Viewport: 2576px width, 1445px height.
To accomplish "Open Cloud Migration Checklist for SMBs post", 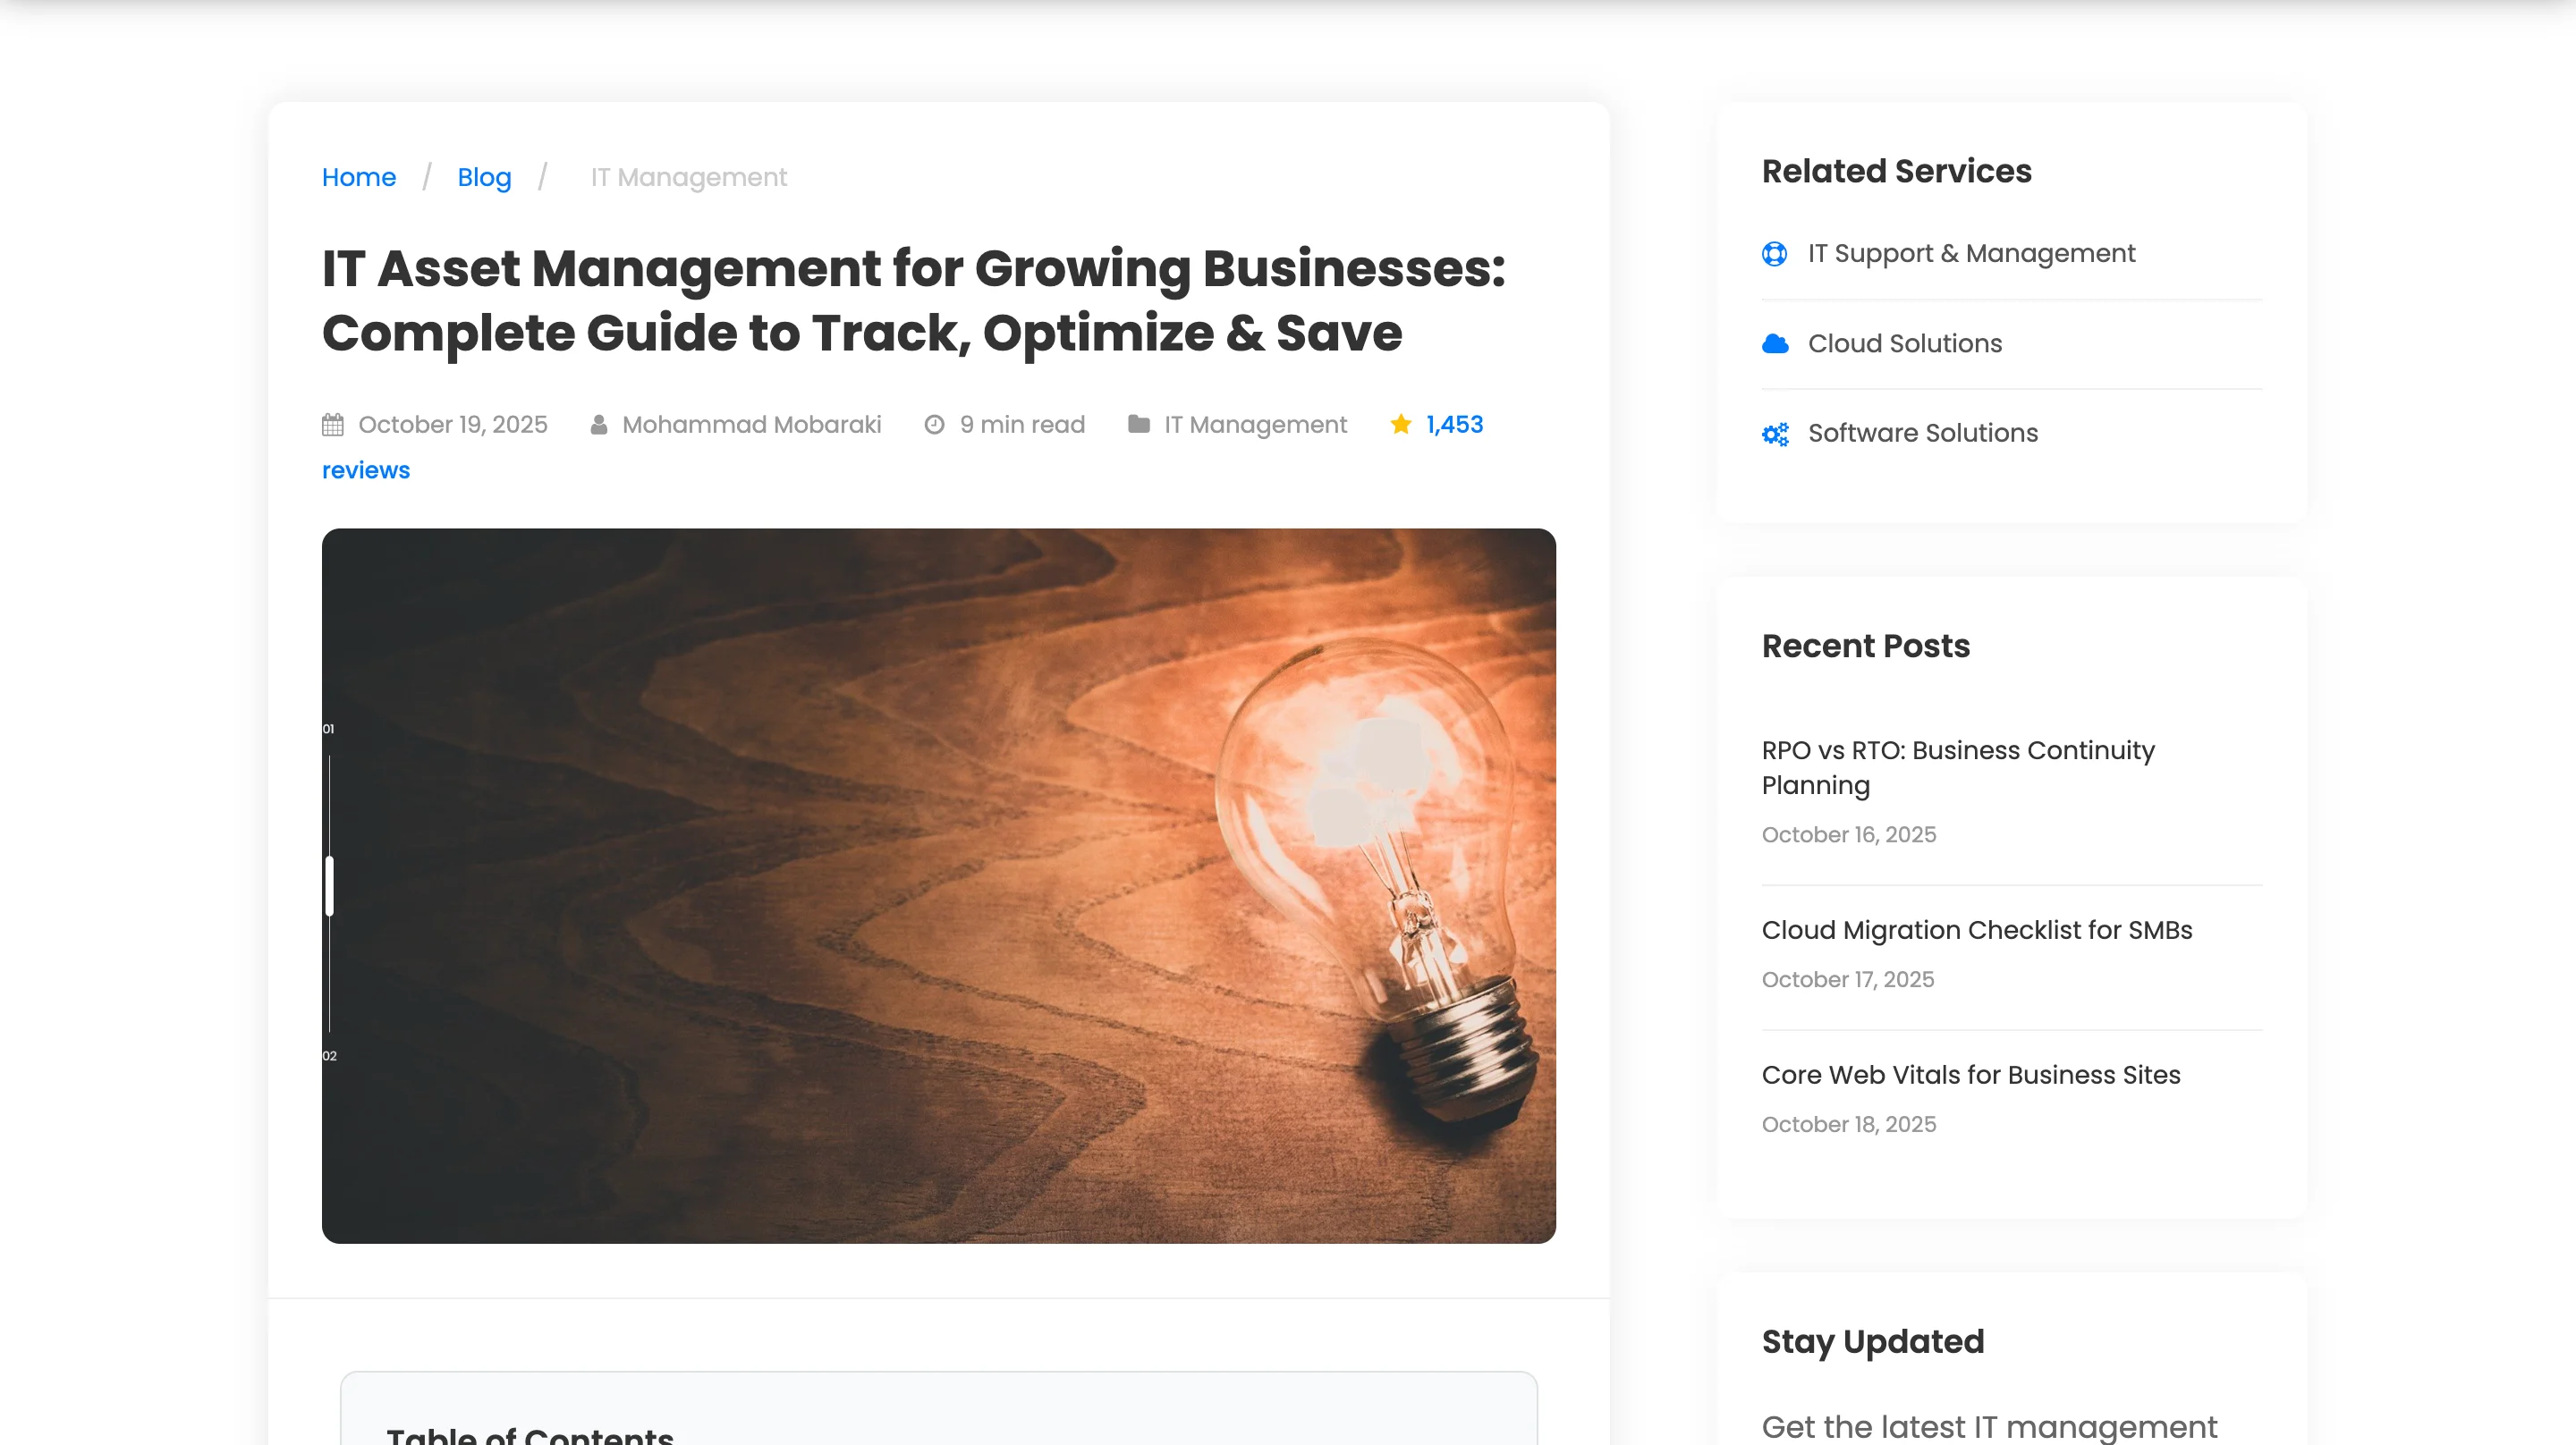I will coord(1976,931).
